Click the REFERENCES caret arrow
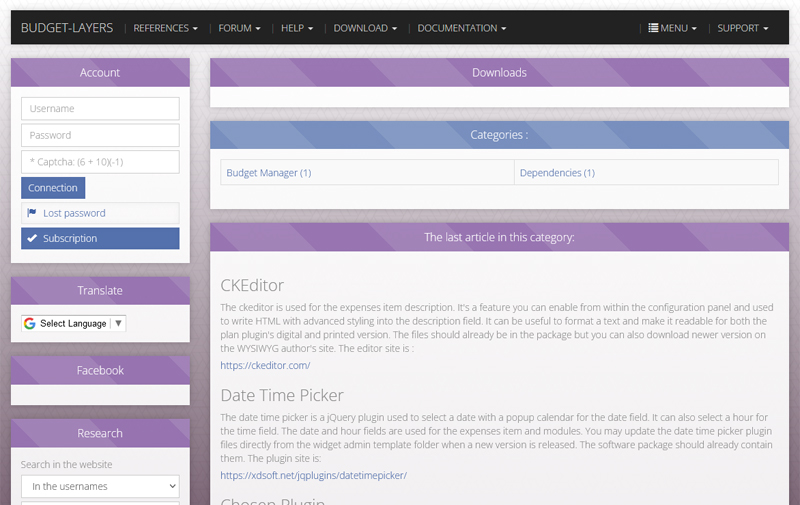Screen dimensions: 800x505 (x=195, y=29)
